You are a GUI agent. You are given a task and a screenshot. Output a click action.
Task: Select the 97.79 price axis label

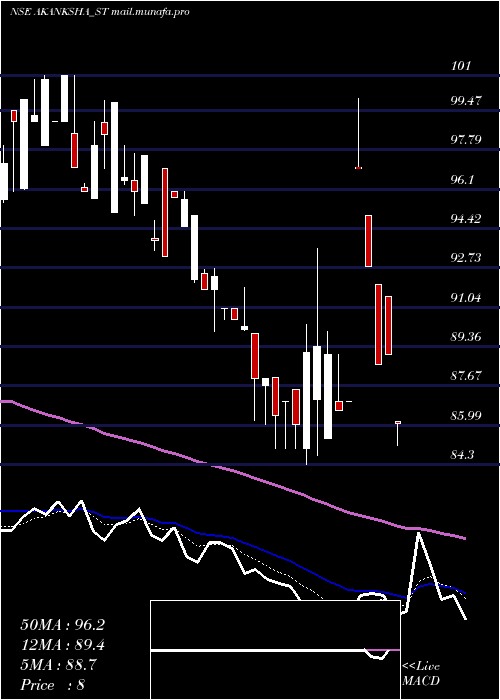coord(466,140)
